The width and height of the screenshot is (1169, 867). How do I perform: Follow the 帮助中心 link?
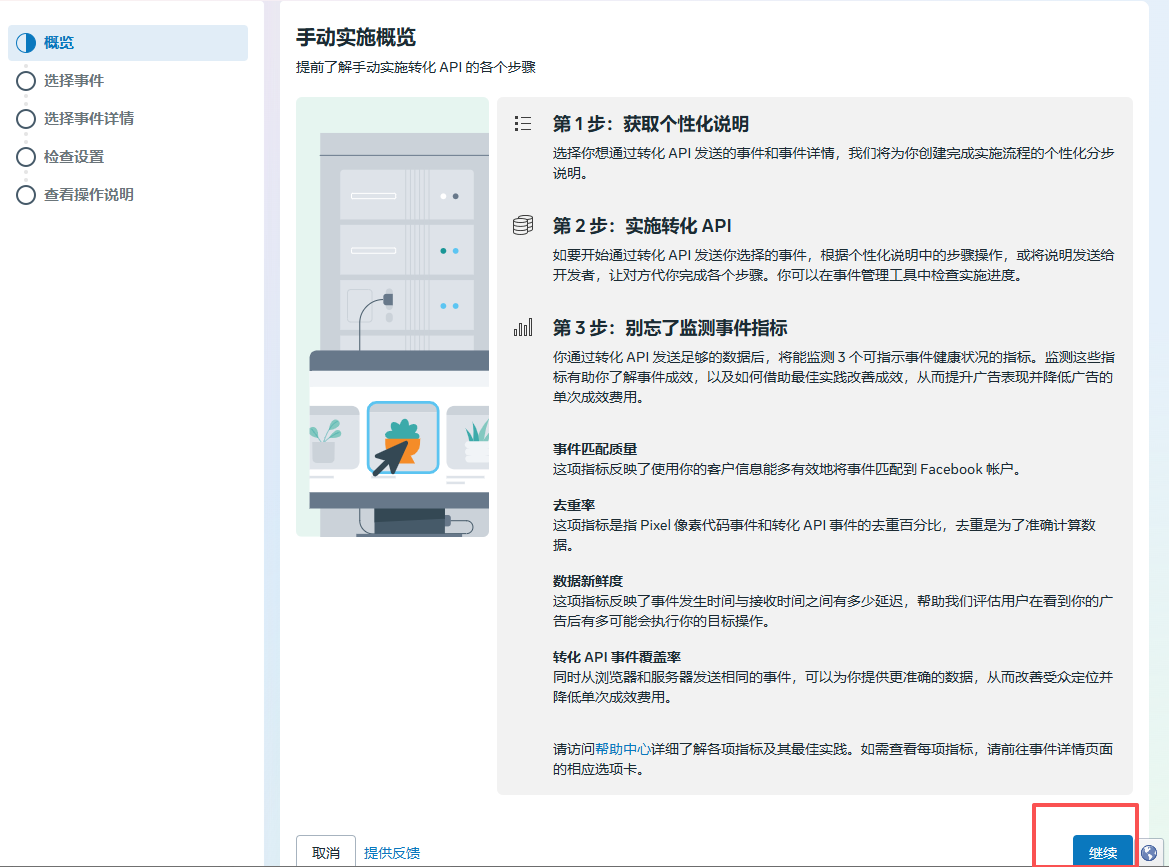(623, 749)
